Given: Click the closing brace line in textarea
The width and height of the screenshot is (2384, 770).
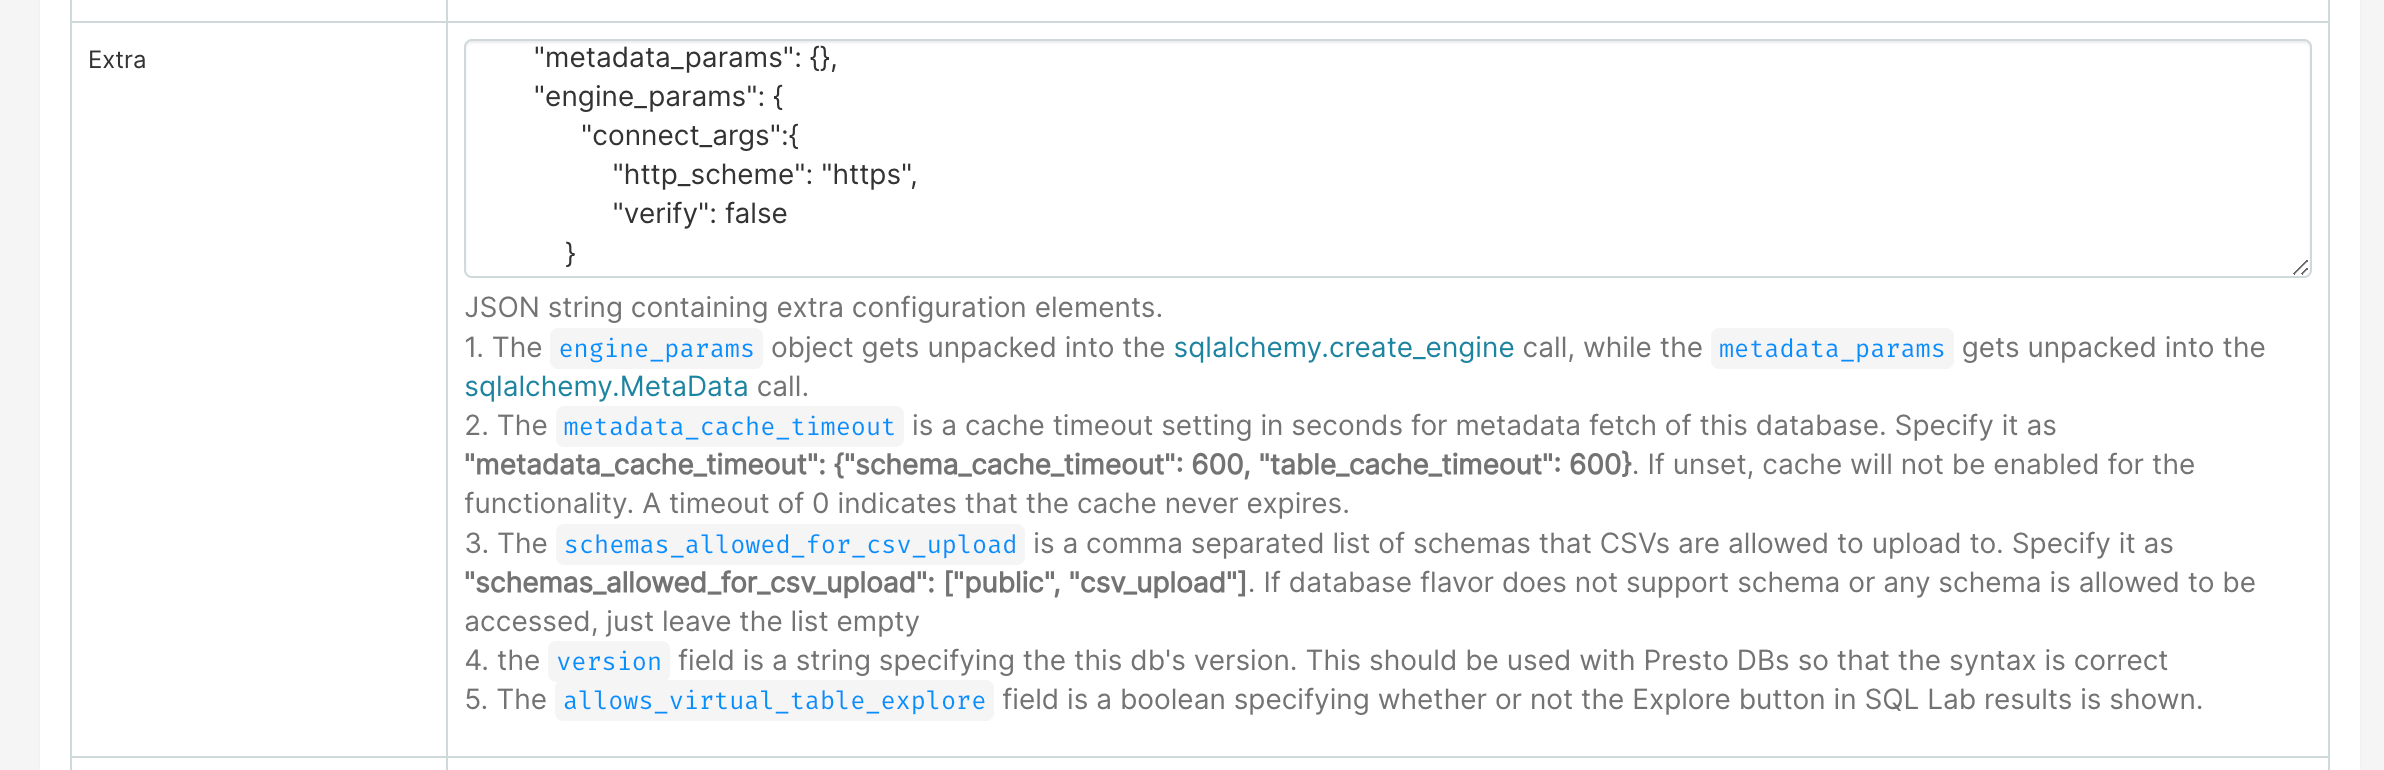Looking at the screenshot, I should 570,253.
